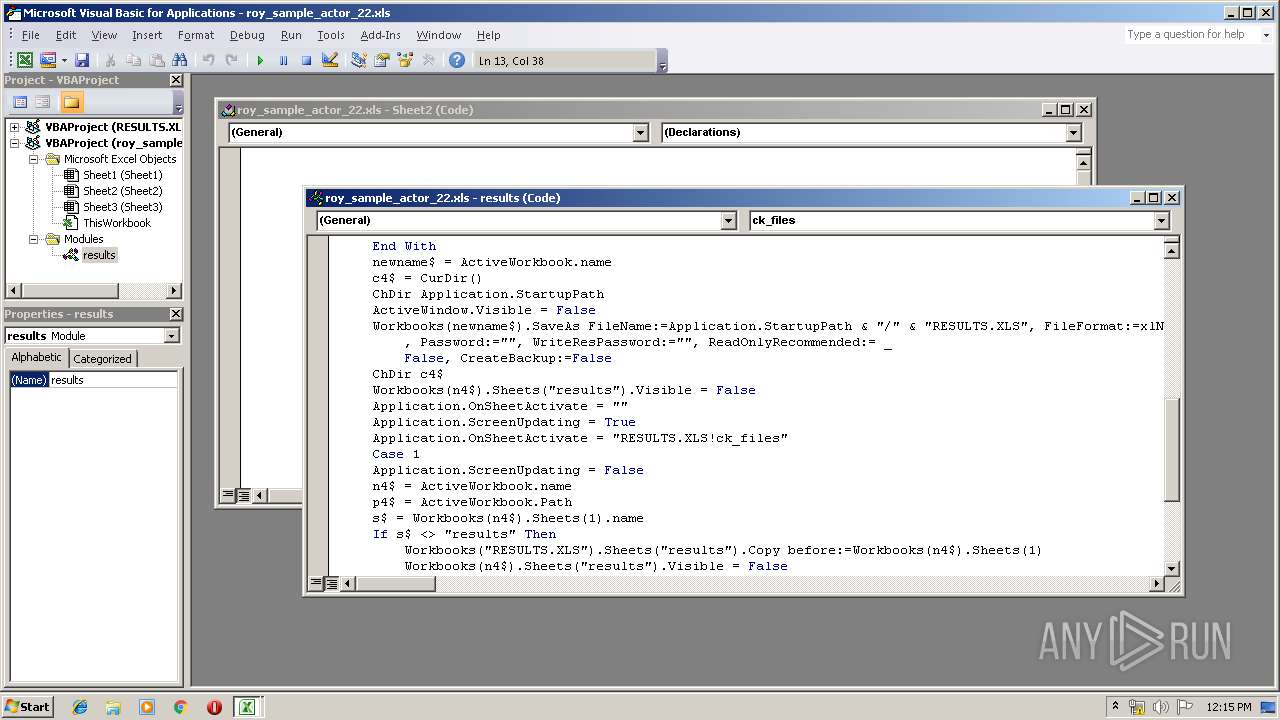Click the View Code icon in Project panel

point(19,102)
